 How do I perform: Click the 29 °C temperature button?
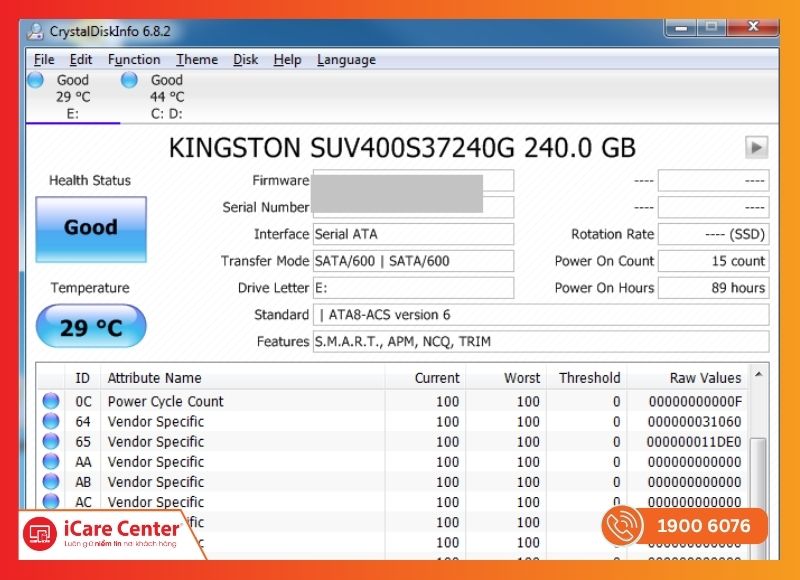pyautogui.click(x=91, y=327)
